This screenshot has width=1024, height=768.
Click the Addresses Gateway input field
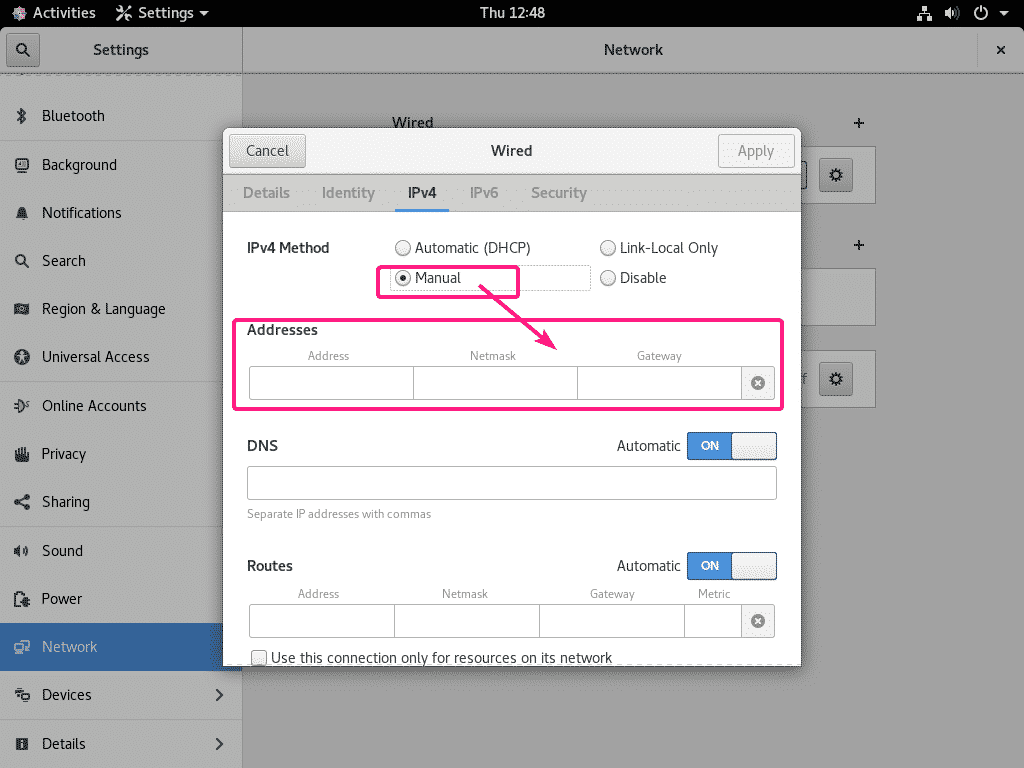660,383
